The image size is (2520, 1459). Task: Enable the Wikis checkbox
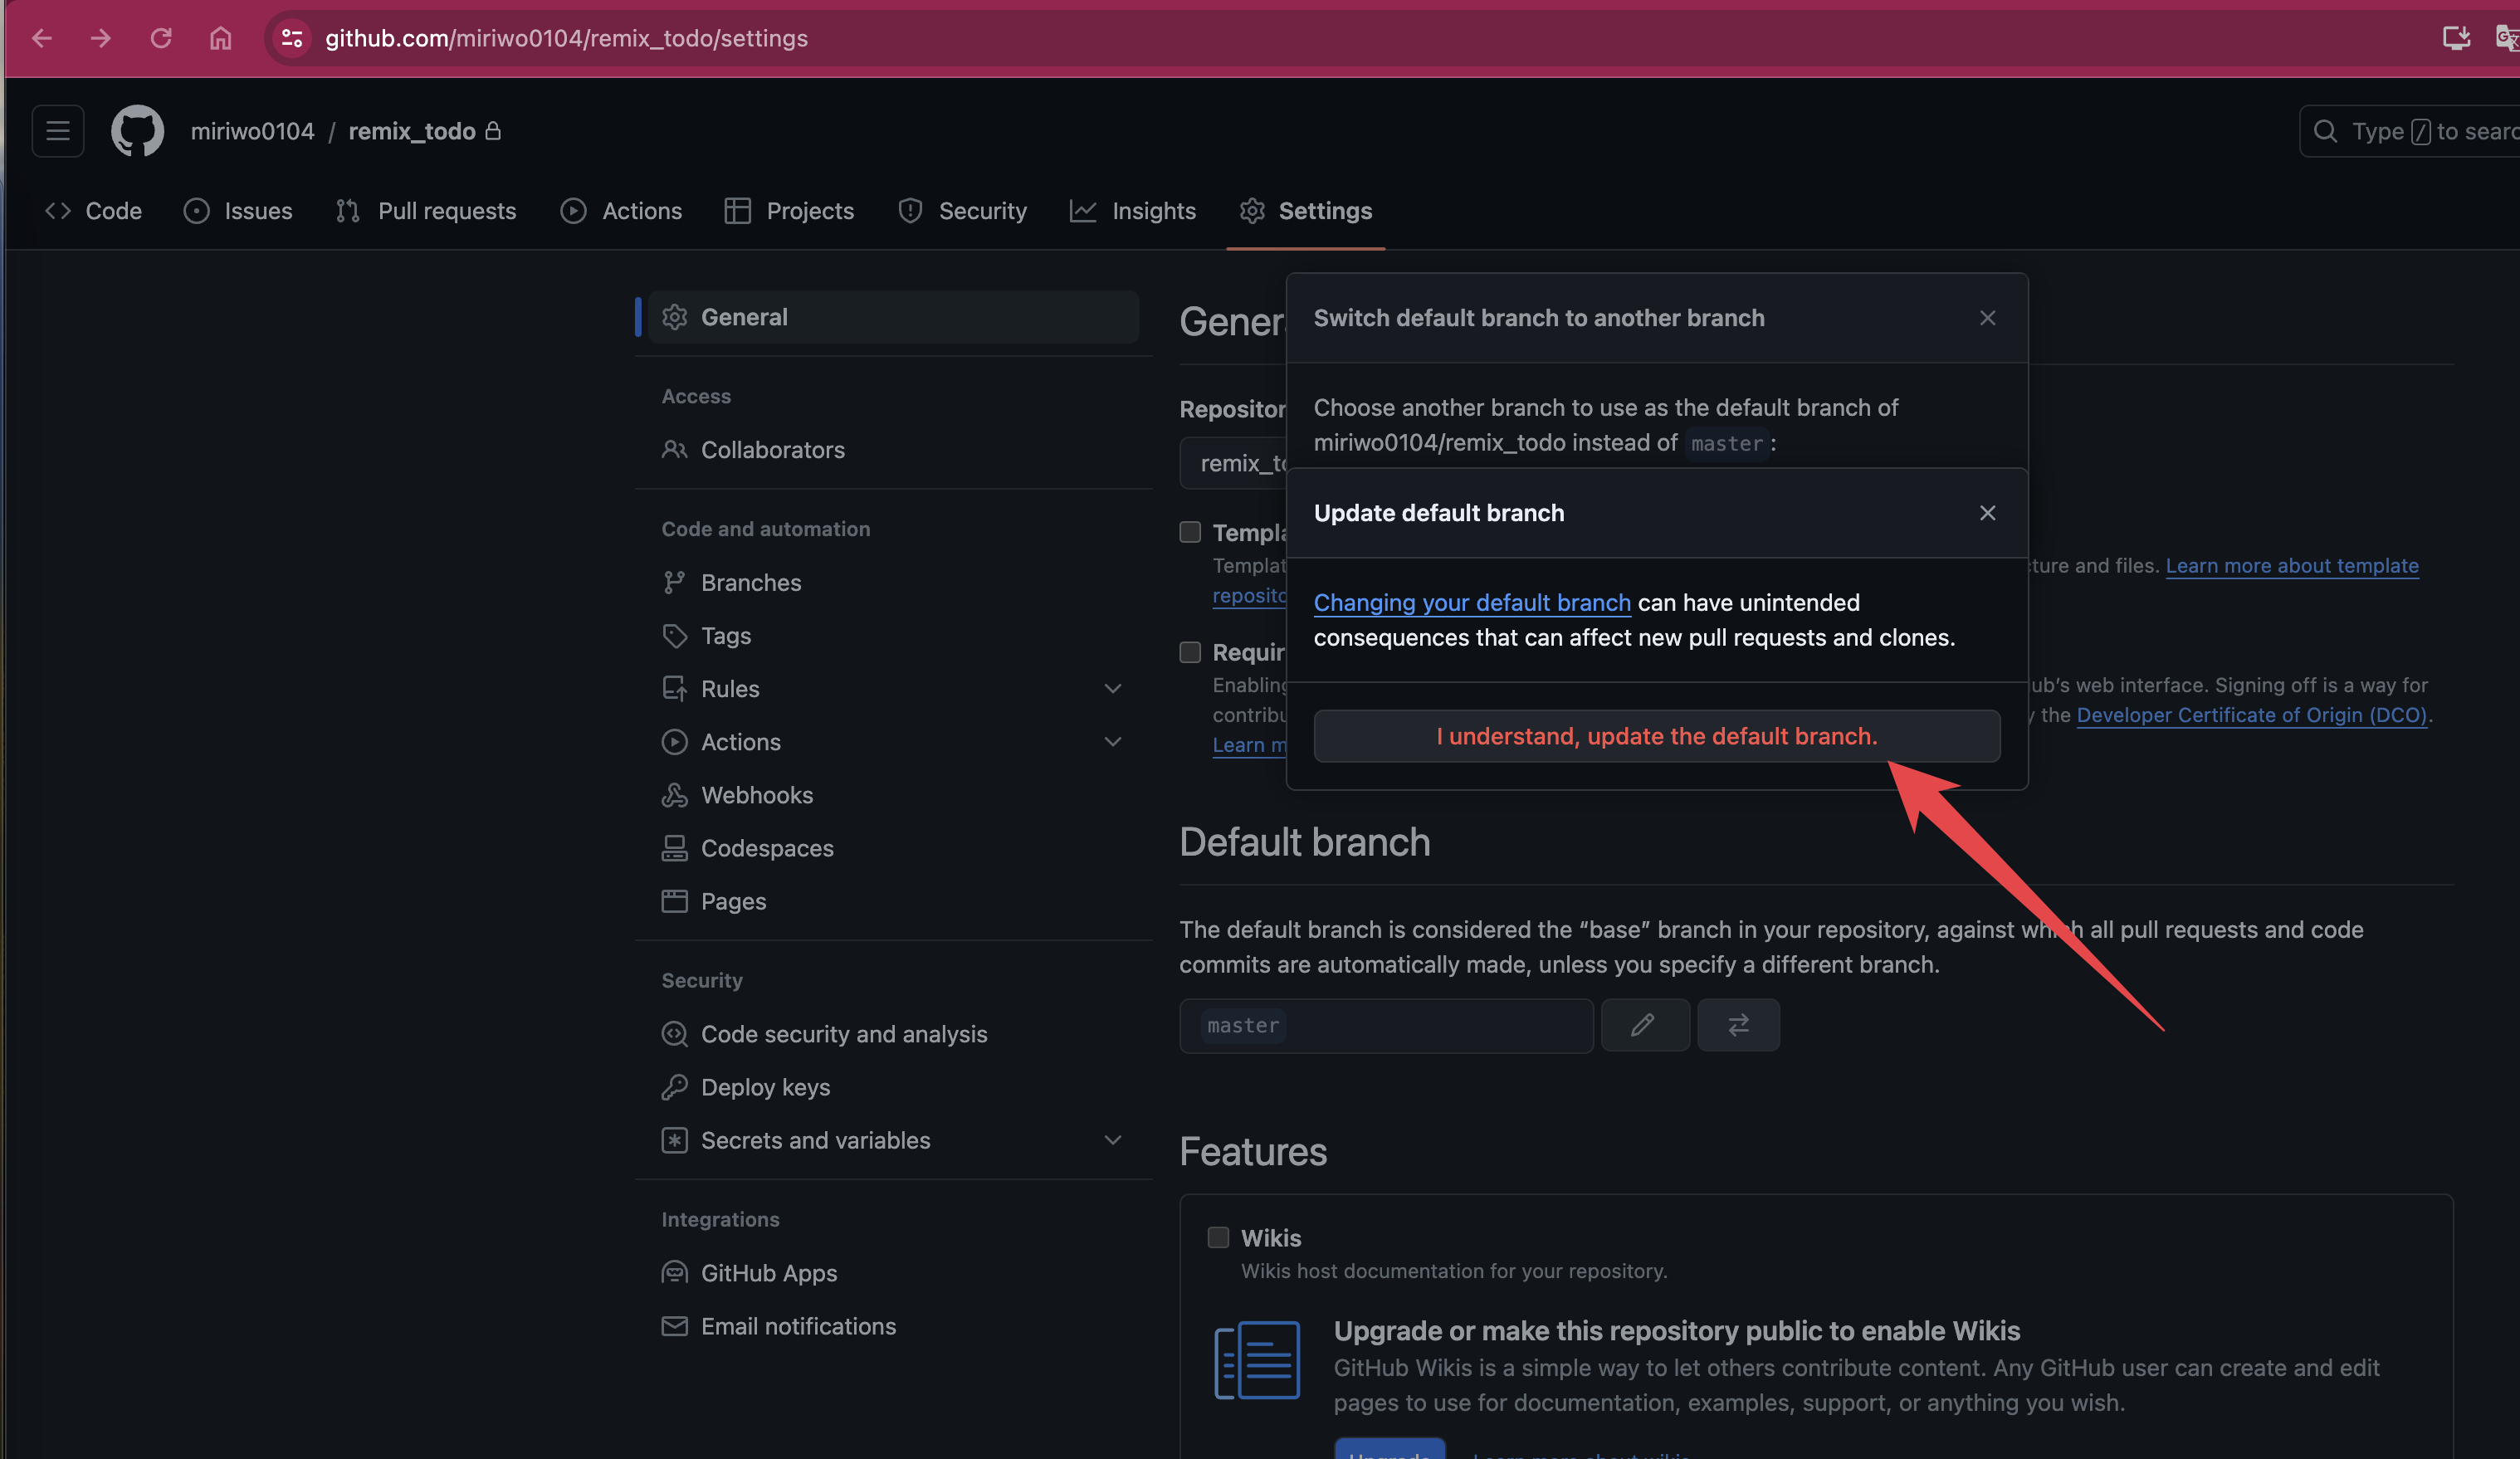point(1217,1237)
